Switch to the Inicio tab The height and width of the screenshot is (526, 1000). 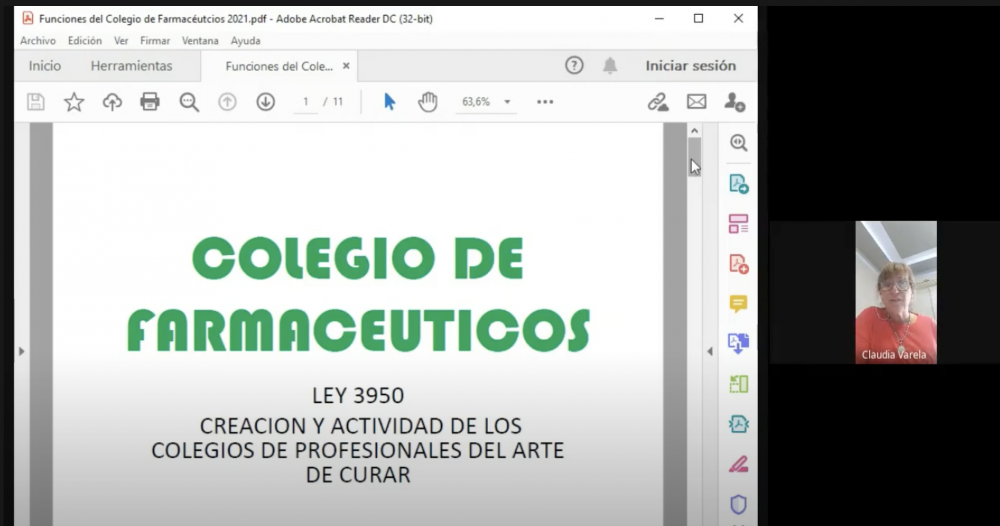tap(45, 66)
